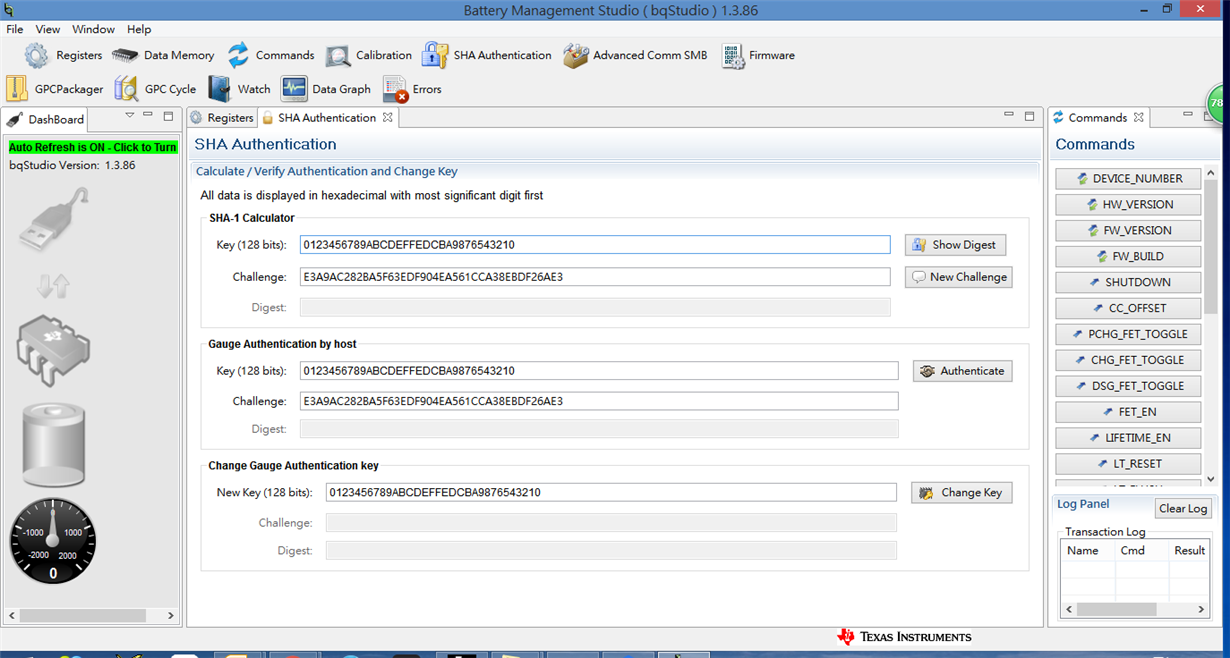Focus the New Key input field

click(611, 493)
